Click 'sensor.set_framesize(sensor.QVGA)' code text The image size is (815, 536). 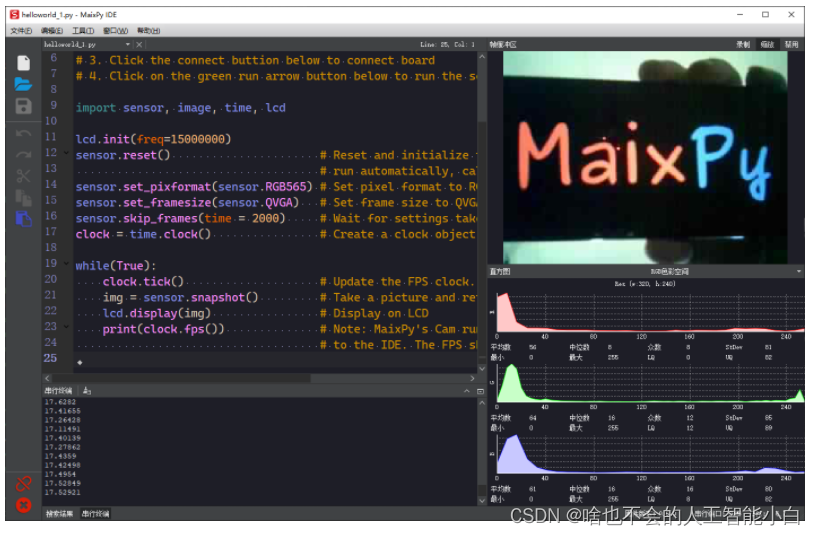click(187, 202)
